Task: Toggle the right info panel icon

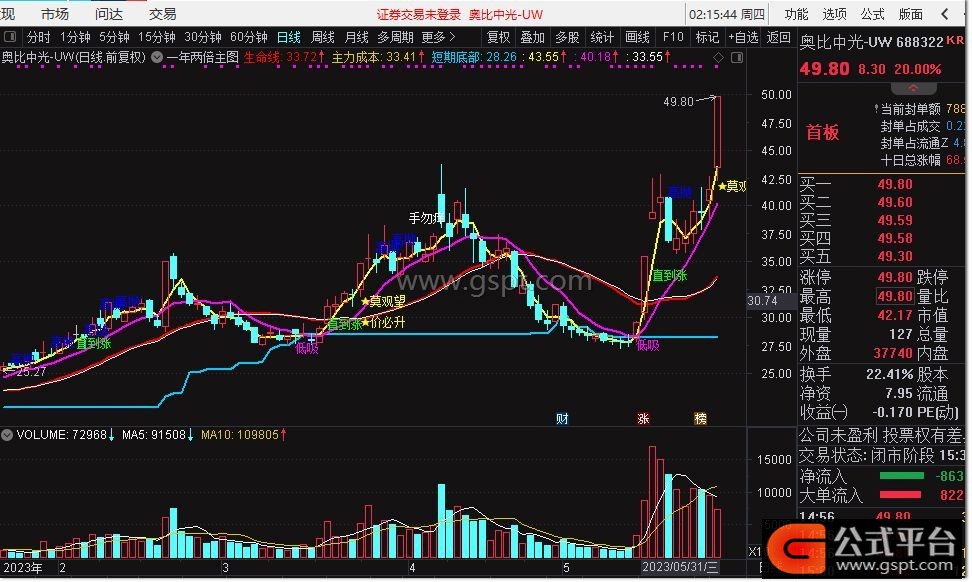Action: pyautogui.click(x=737, y=58)
